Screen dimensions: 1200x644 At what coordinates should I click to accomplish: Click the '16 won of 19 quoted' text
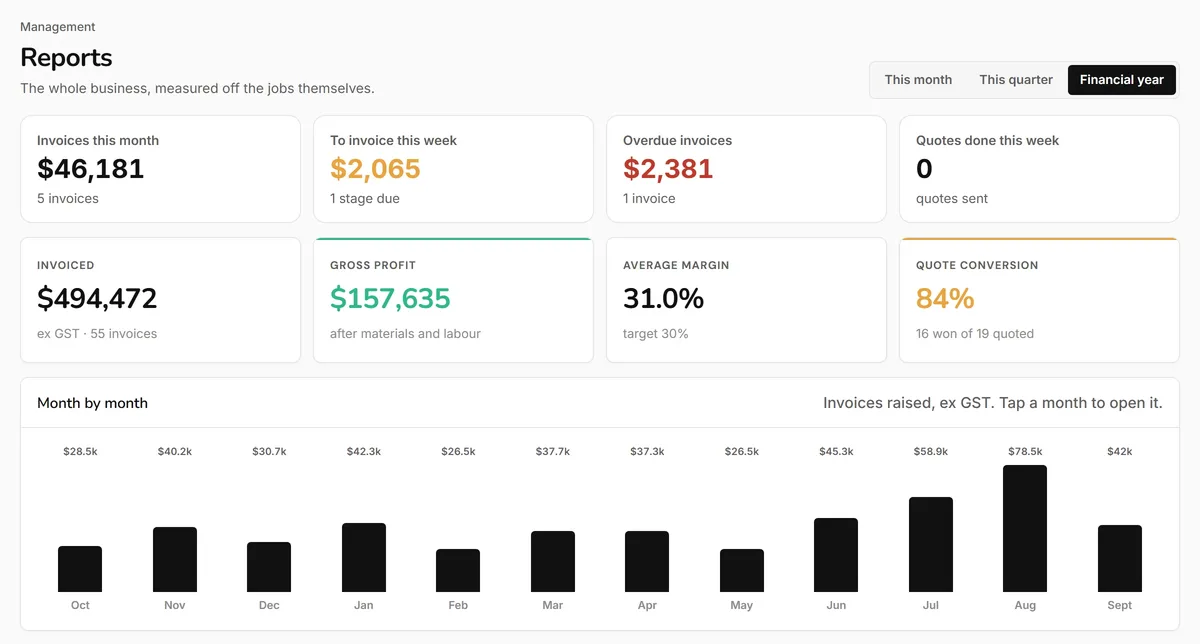point(975,334)
